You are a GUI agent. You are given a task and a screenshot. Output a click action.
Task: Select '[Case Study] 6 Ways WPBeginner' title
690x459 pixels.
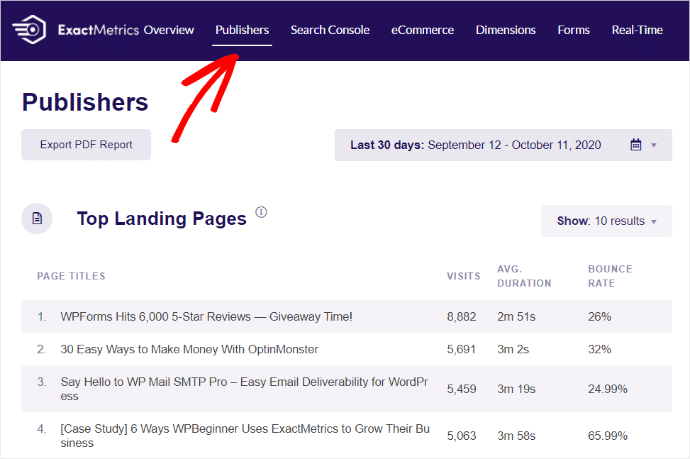[245, 436]
